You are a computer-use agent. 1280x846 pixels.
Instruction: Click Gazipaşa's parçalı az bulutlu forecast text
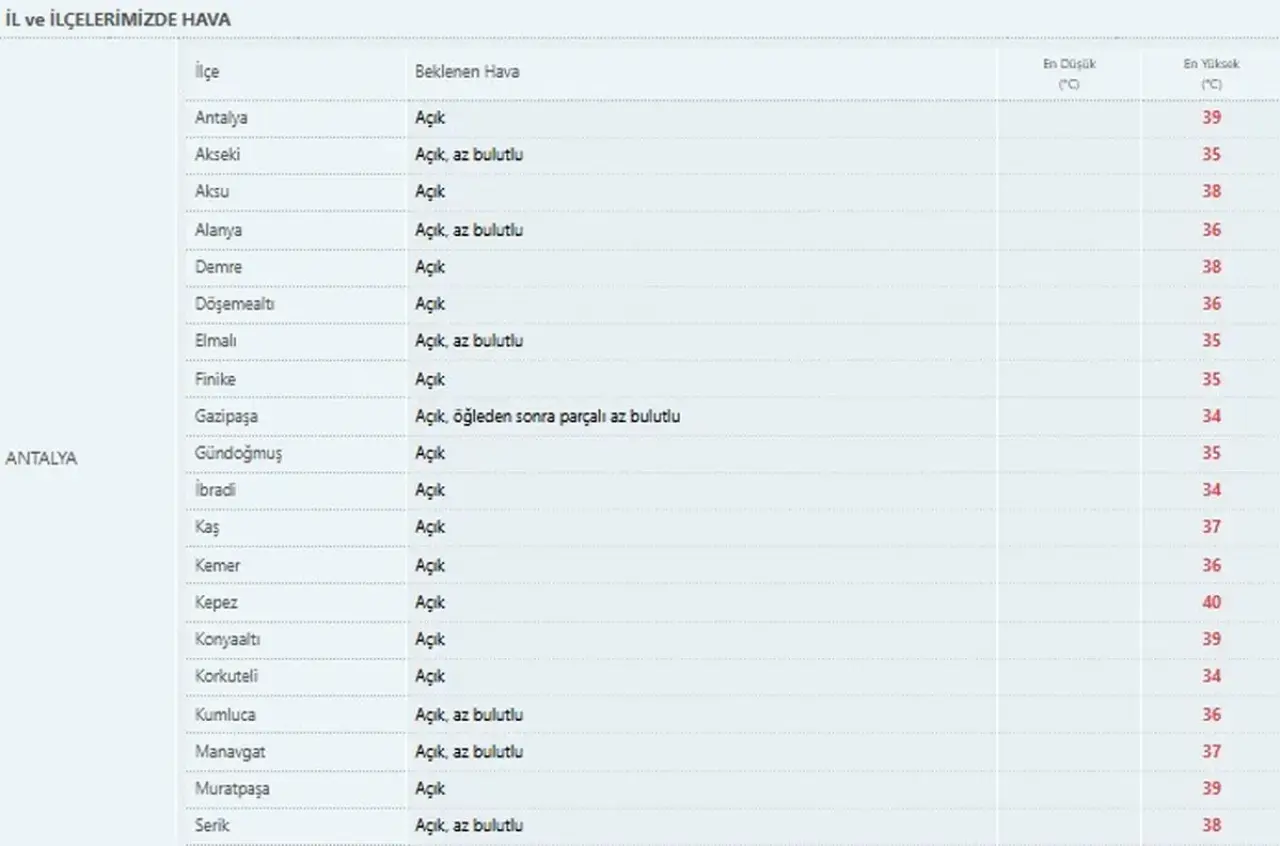[x=611, y=416]
